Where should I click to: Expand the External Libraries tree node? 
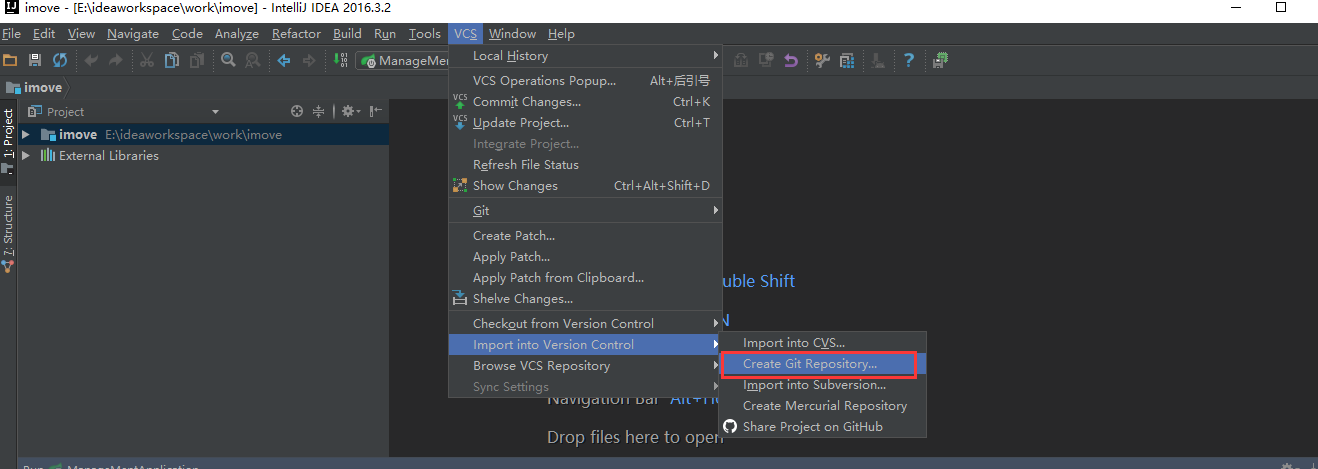[25, 155]
